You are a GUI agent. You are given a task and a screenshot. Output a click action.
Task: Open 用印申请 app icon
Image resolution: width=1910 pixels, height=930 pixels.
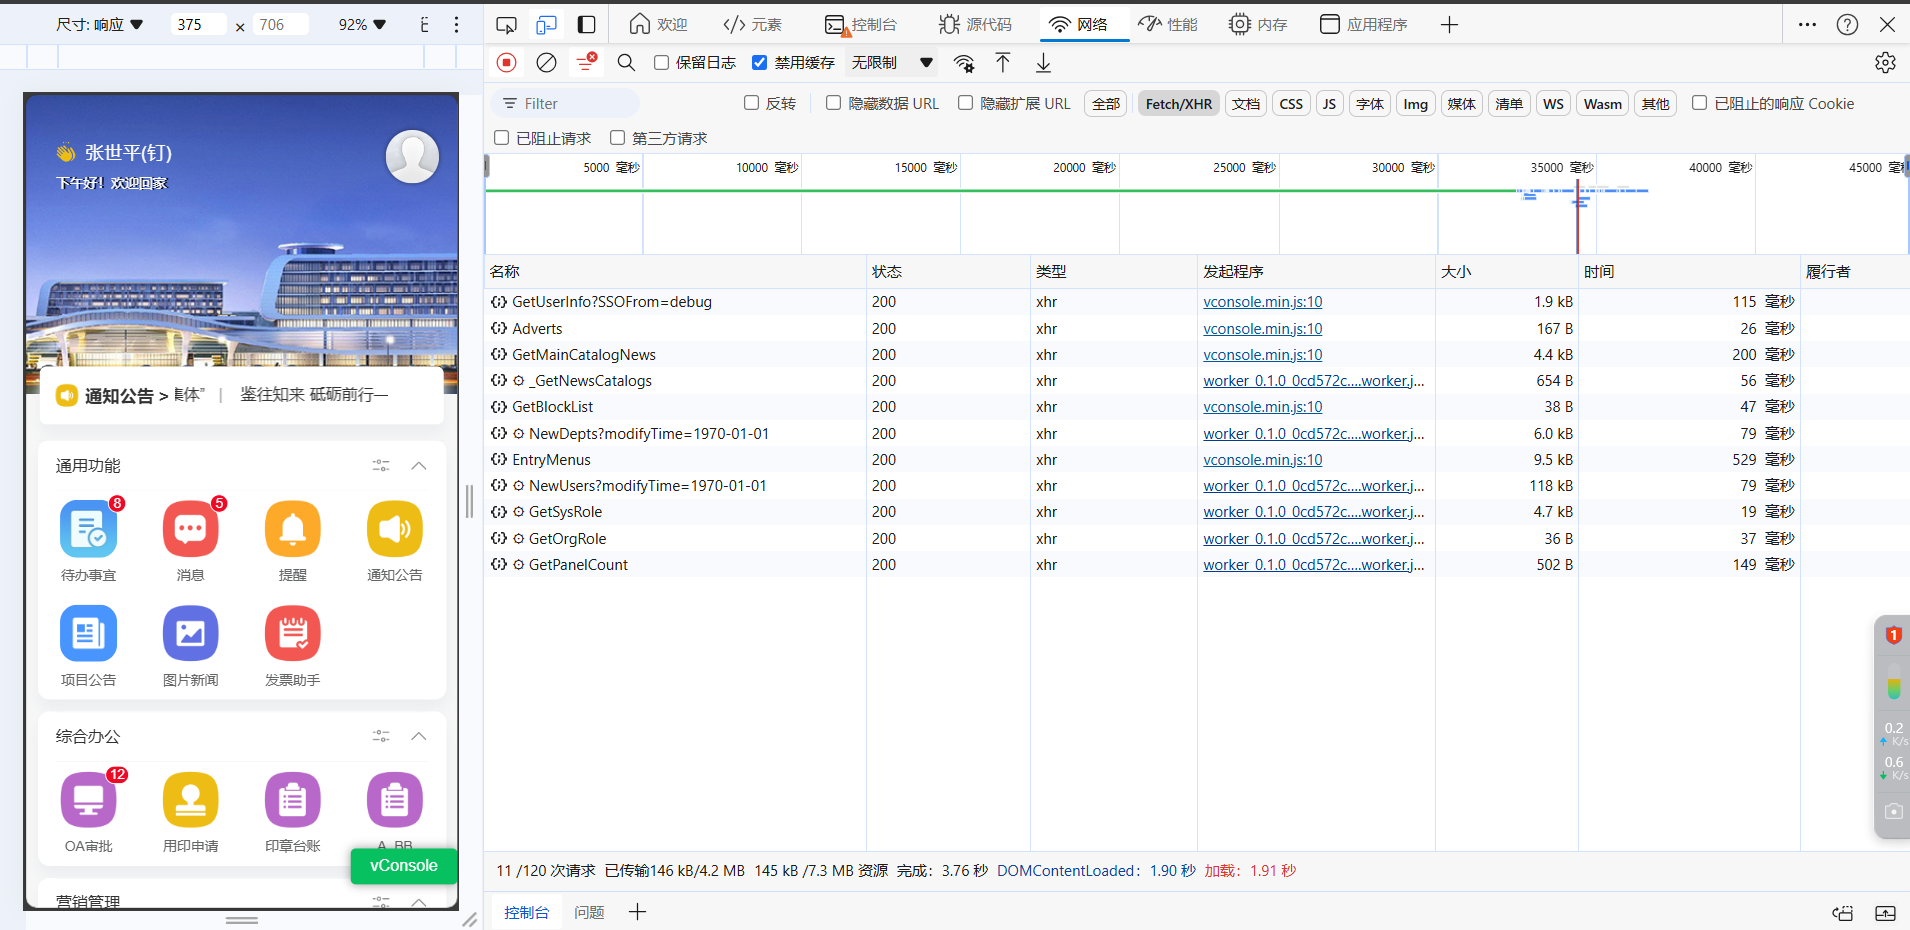pyautogui.click(x=191, y=800)
